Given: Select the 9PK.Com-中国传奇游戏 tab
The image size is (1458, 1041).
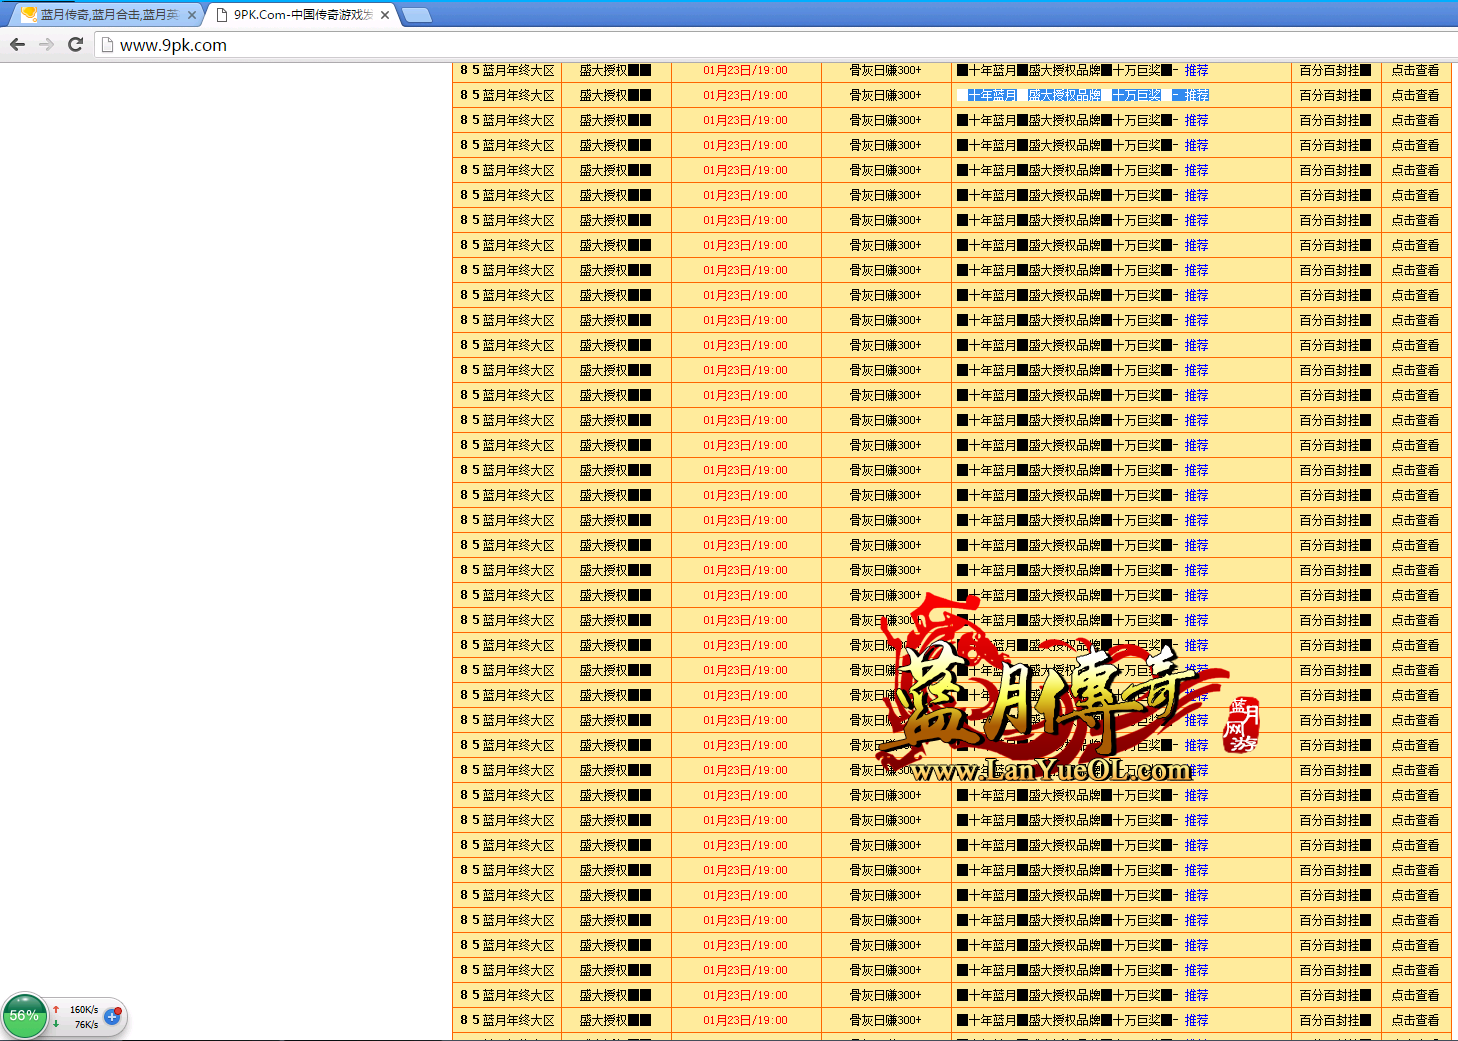Looking at the screenshot, I should click(x=302, y=15).
